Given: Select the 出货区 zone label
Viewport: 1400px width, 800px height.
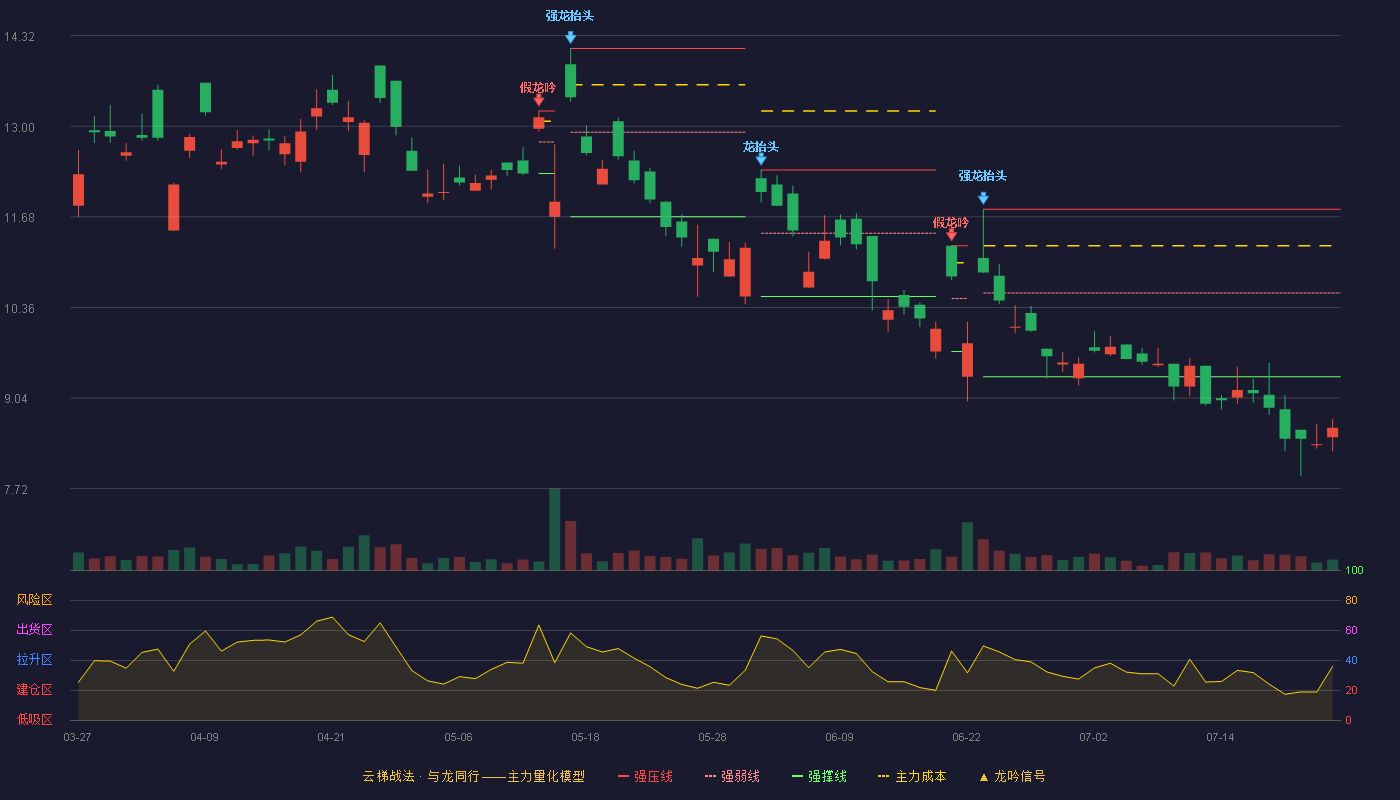Looking at the screenshot, I should tap(34, 630).
